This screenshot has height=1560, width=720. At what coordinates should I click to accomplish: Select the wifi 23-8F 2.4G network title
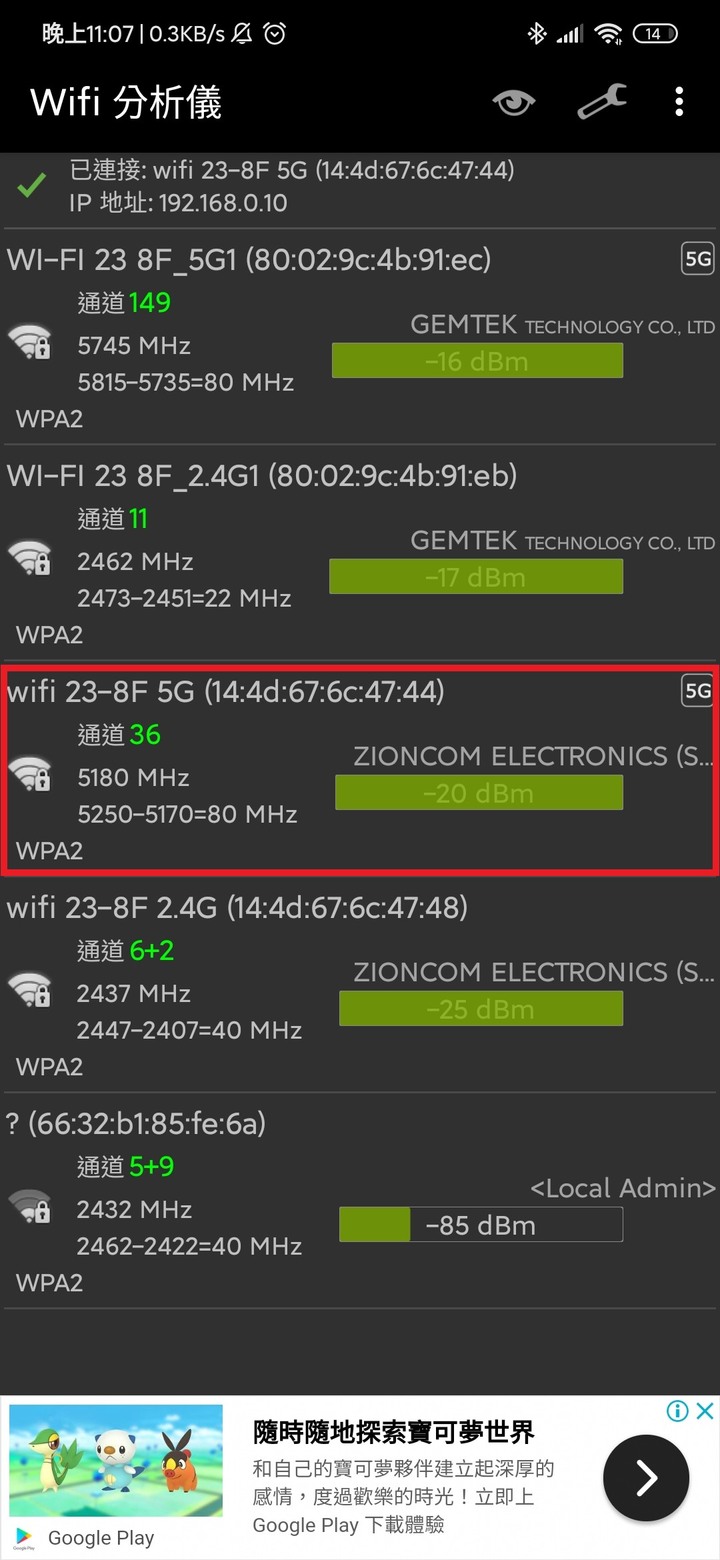(237, 908)
